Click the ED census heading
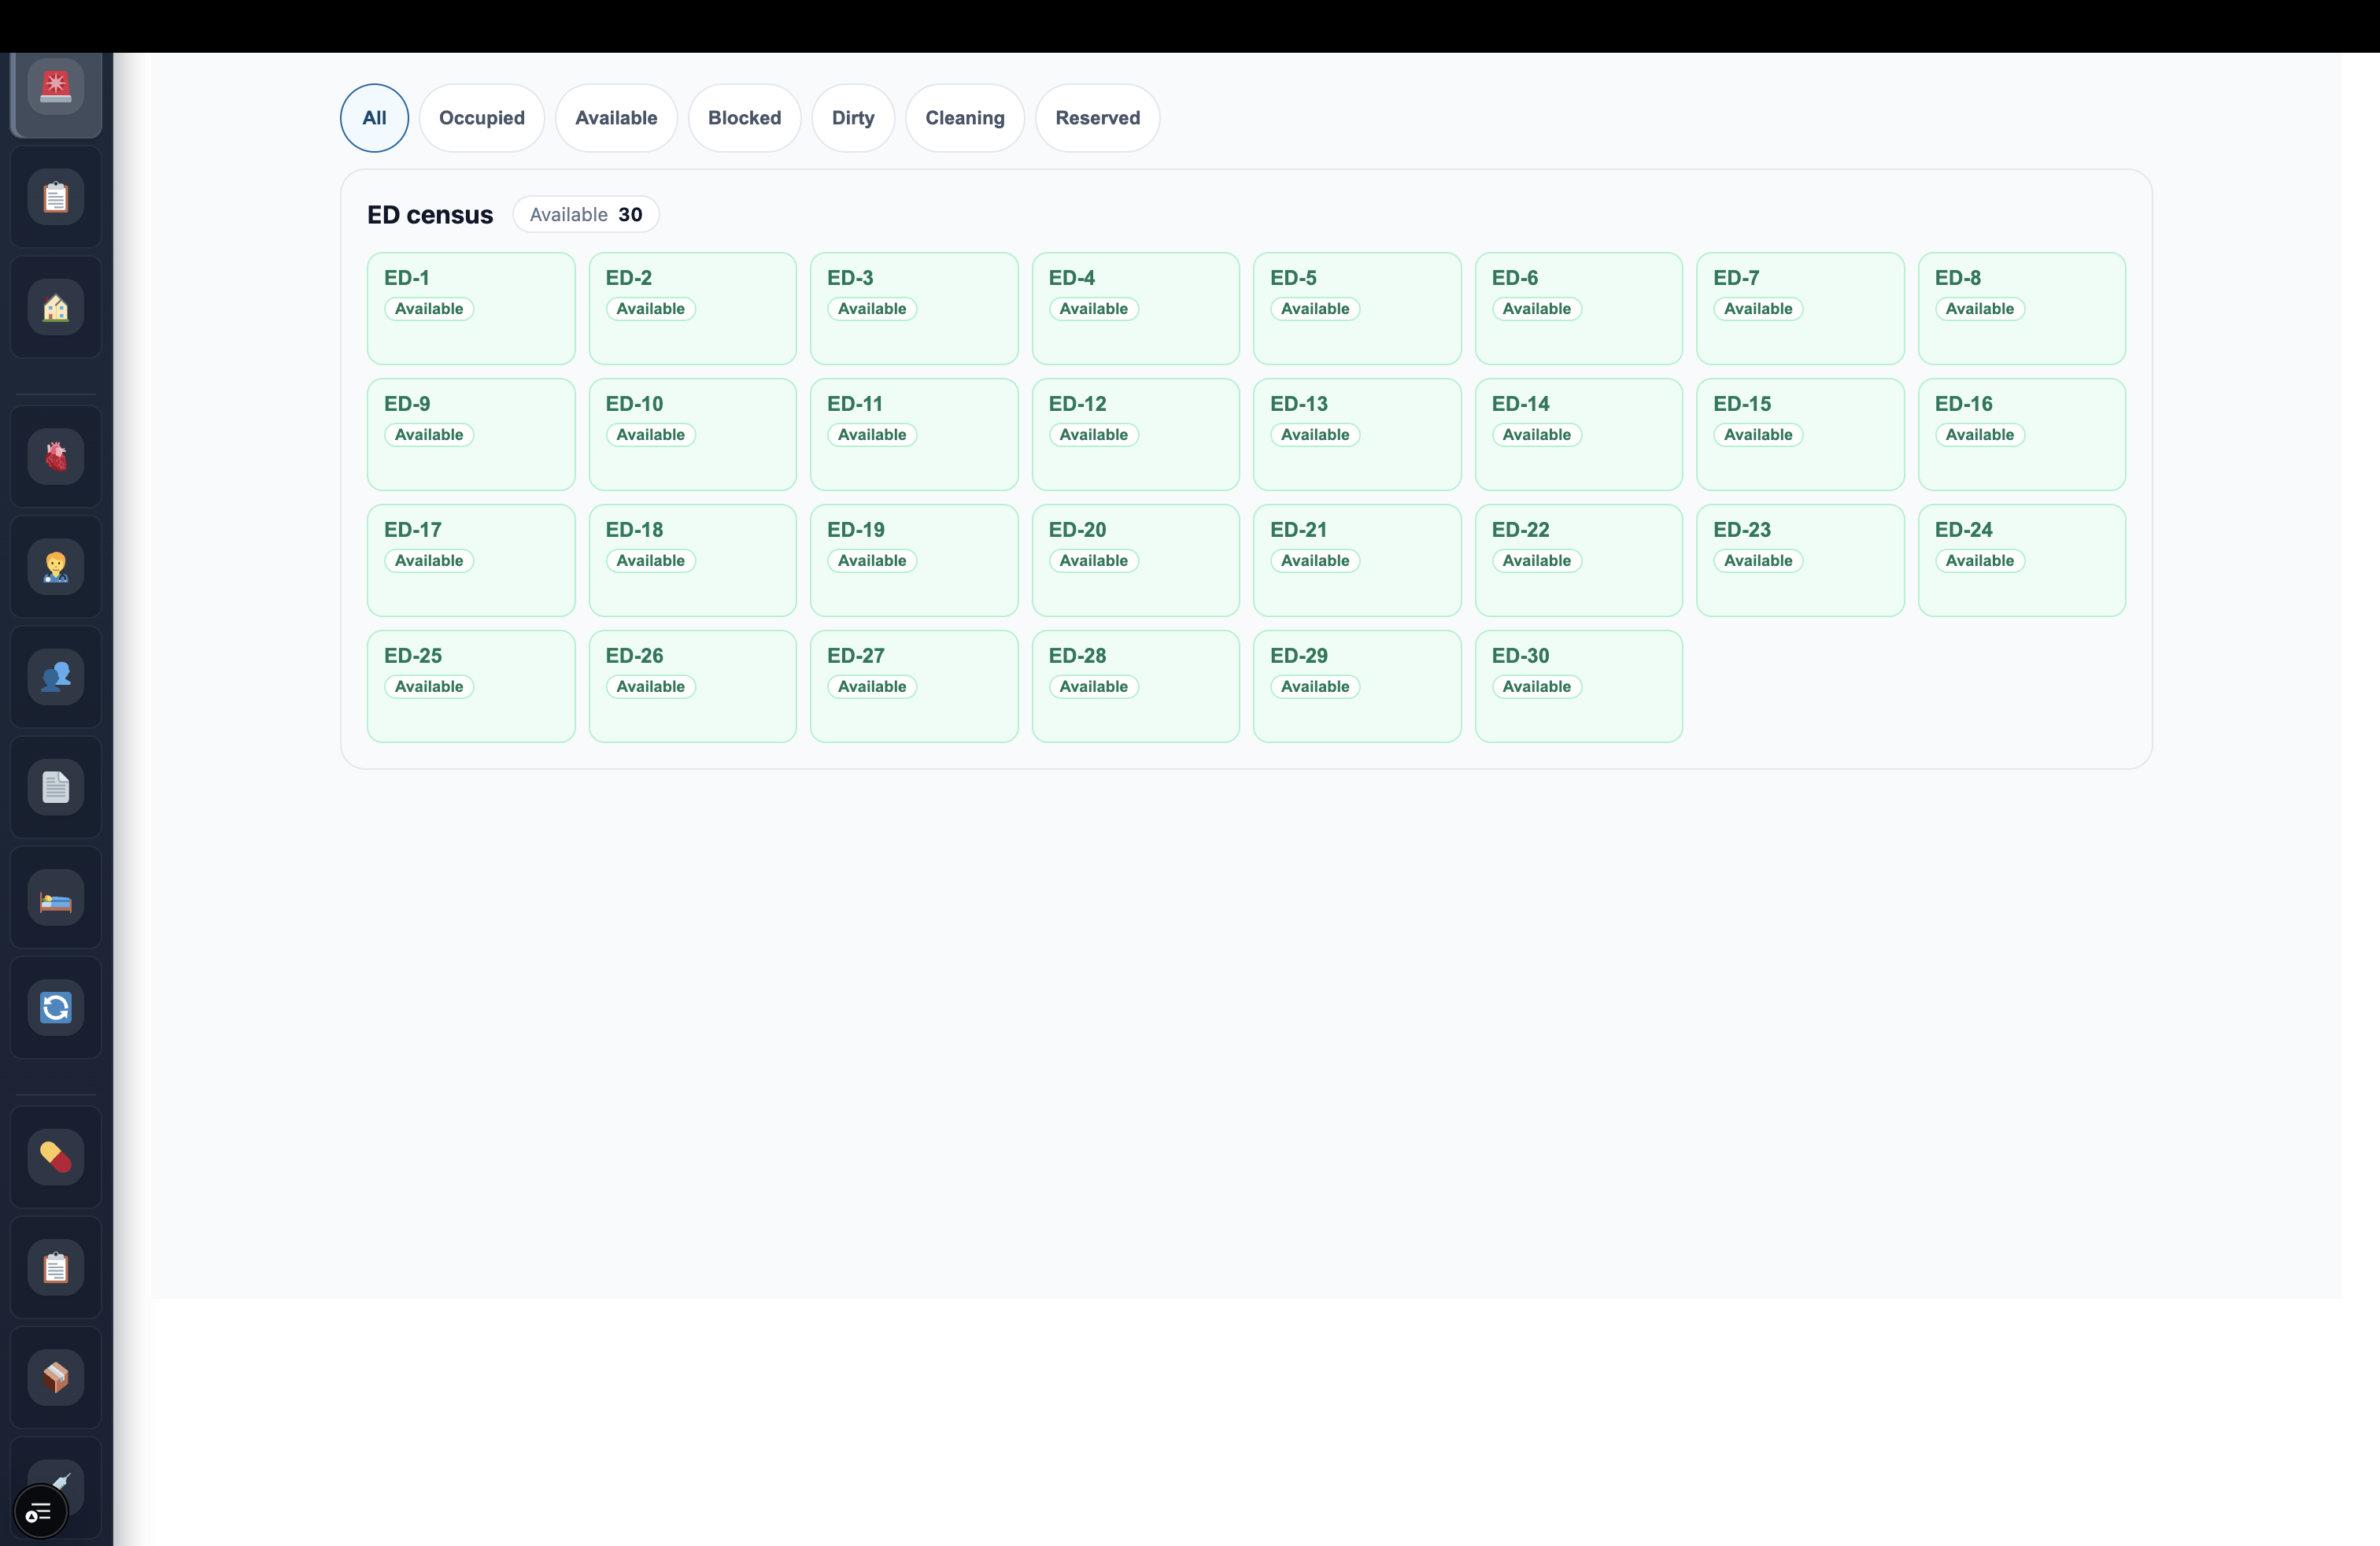 click(x=430, y=215)
